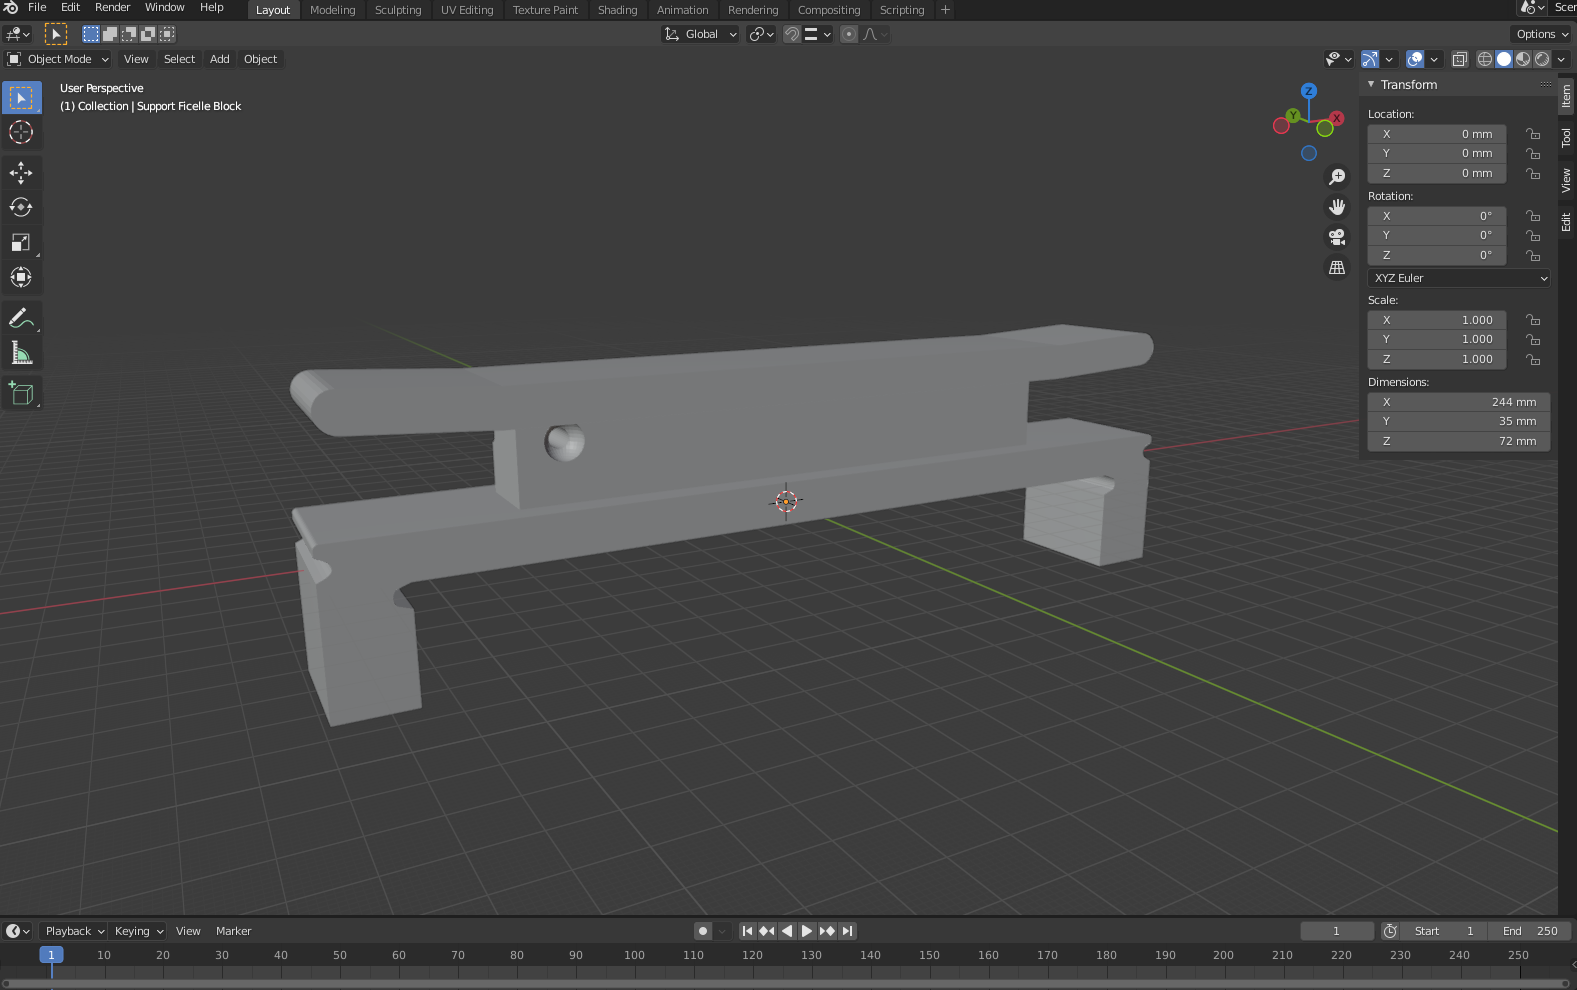The height and width of the screenshot is (990, 1577).
Task: Select the Rotate tool
Action: pos(21,207)
